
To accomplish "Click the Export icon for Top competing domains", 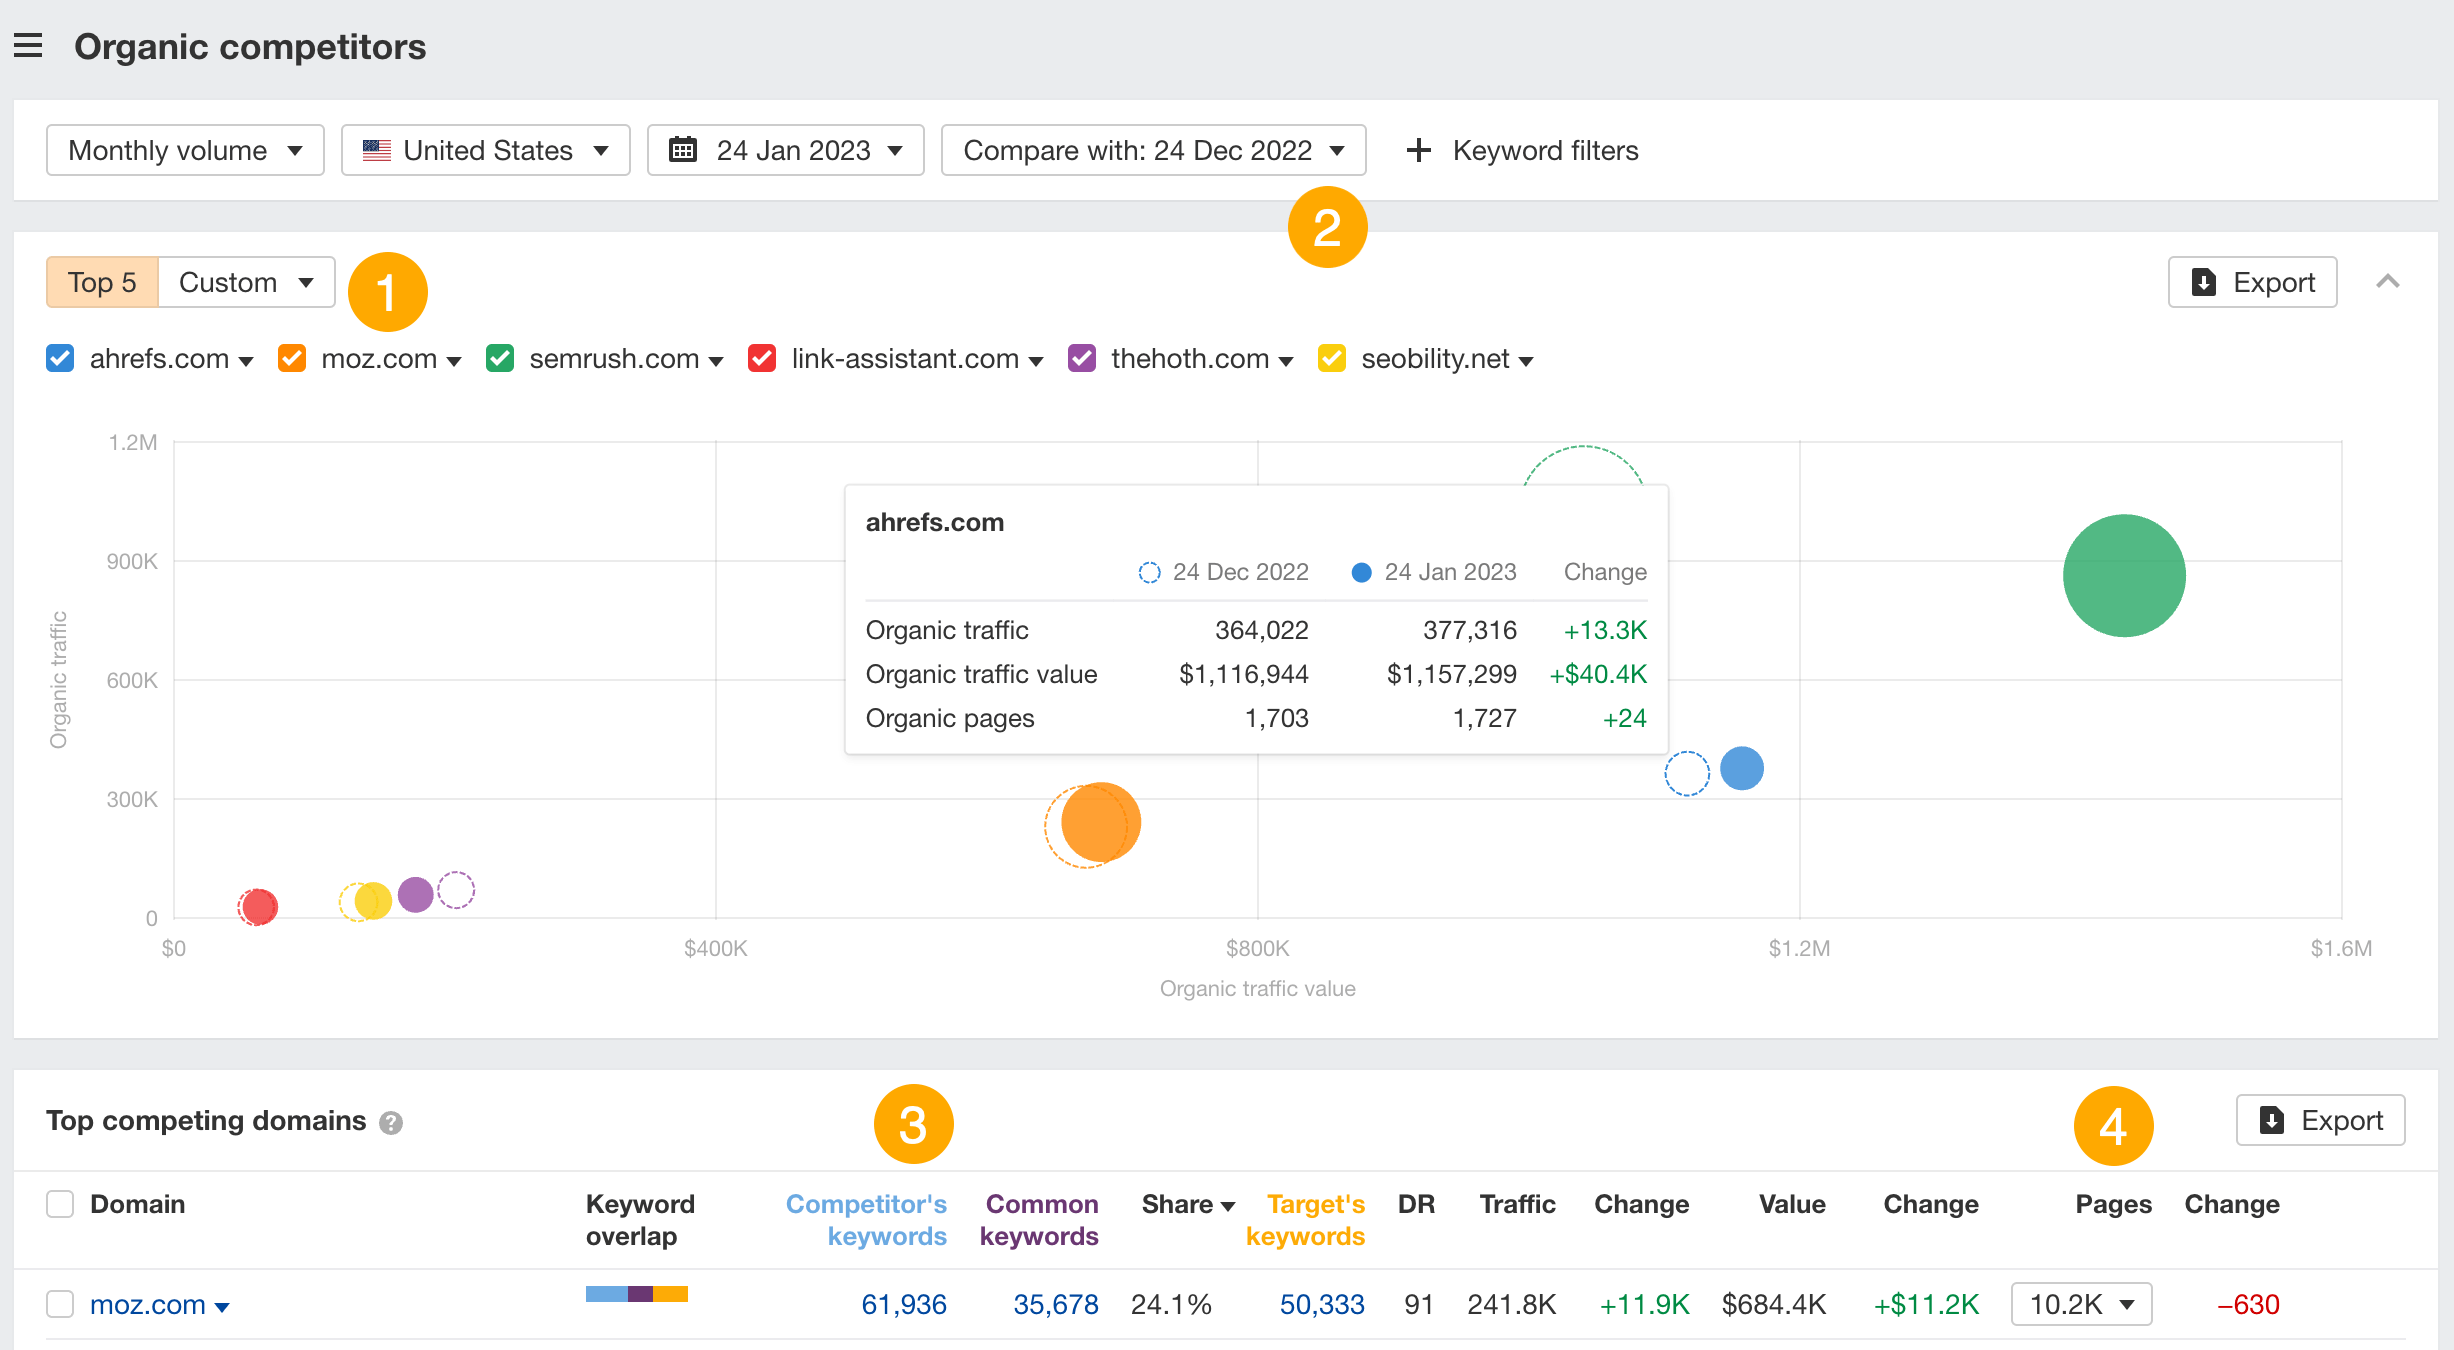I will pyautogui.click(x=2271, y=1120).
